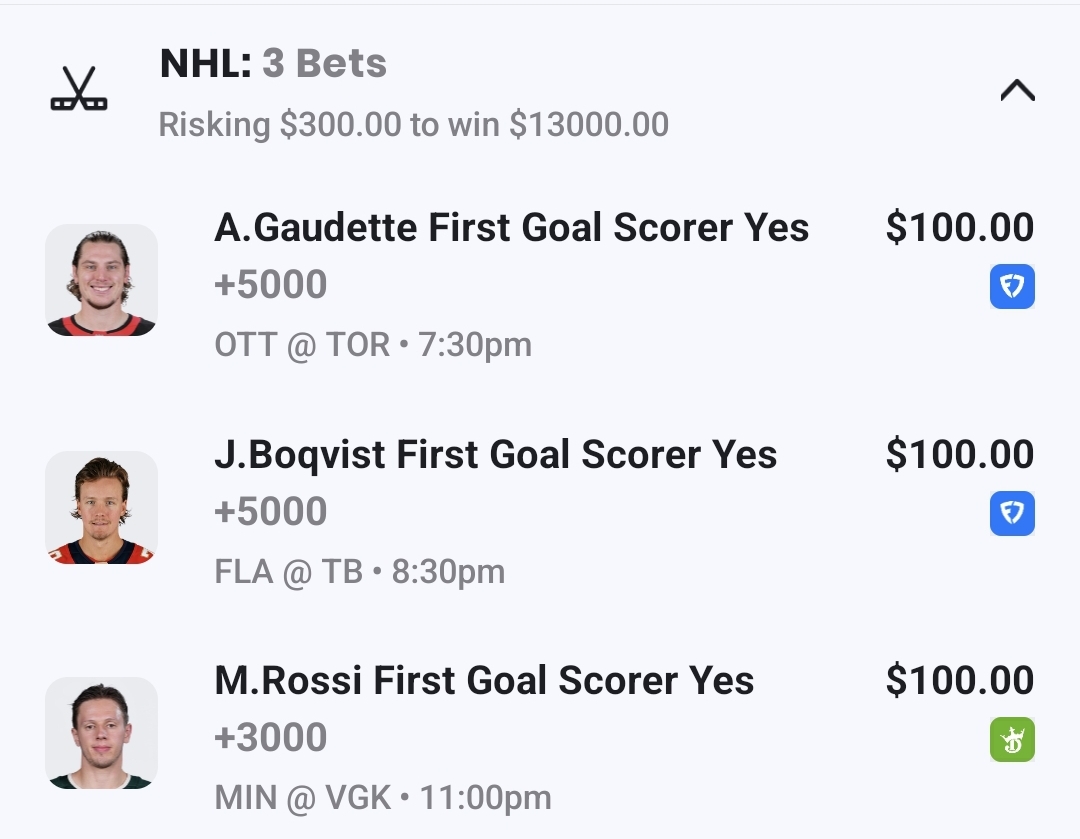Viewport: 1080px width, 839px height.
Task: Tap +3000 odds on Rossi bet
Action: 270,738
